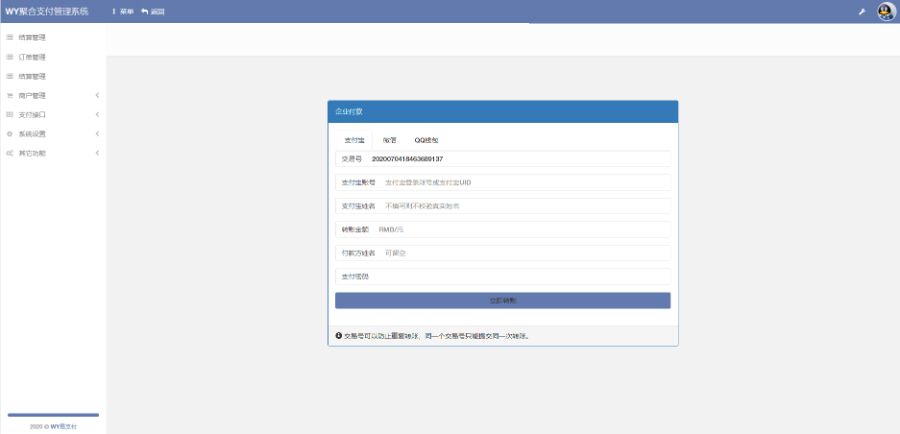Toggle the sidebar via 菜单 icon
900x434 pixels.
click(114, 11)
